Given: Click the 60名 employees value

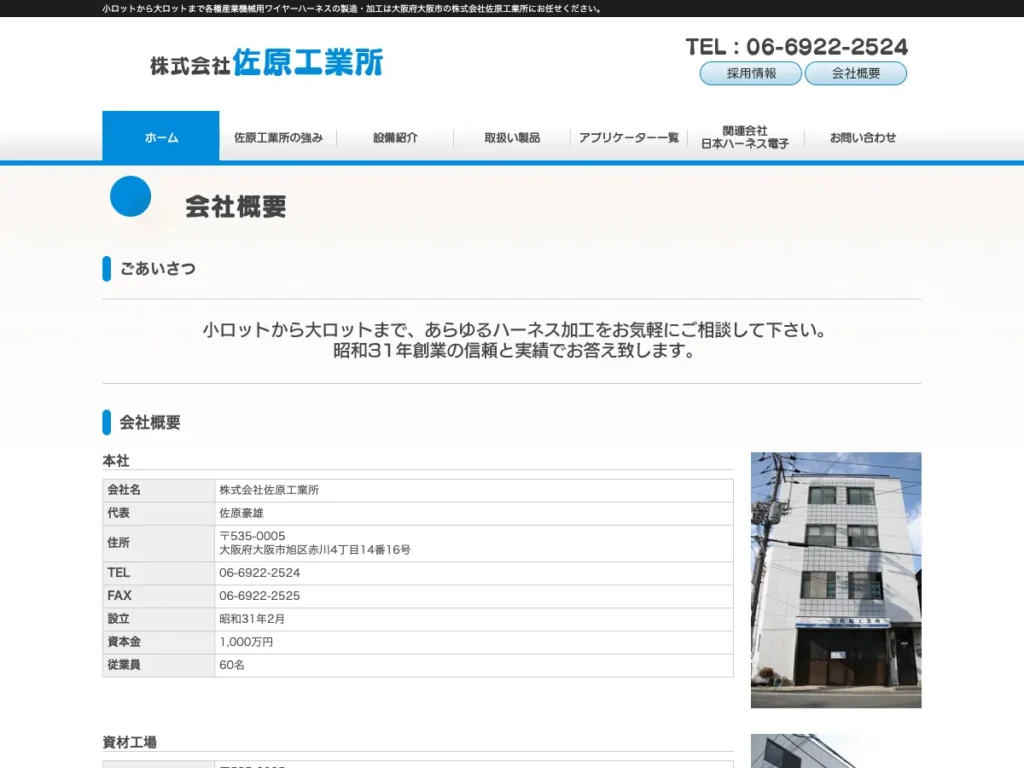Looking at the screenshot, I should click(x=232, y=665).
